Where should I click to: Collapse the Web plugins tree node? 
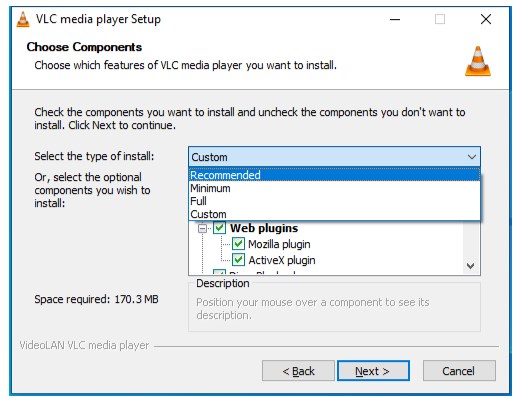[x=202, y=228]
